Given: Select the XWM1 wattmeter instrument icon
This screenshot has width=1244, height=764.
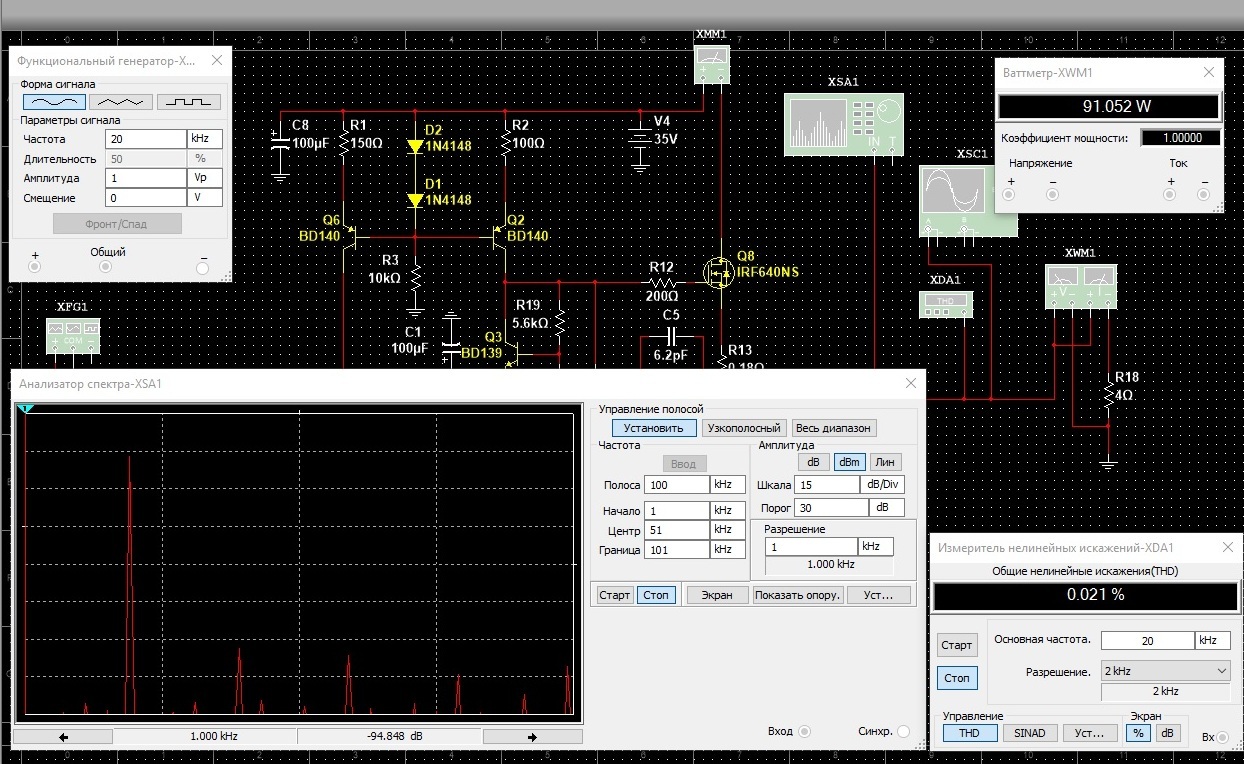Looking at the screenshot, I should click(x=1080, y=286).
